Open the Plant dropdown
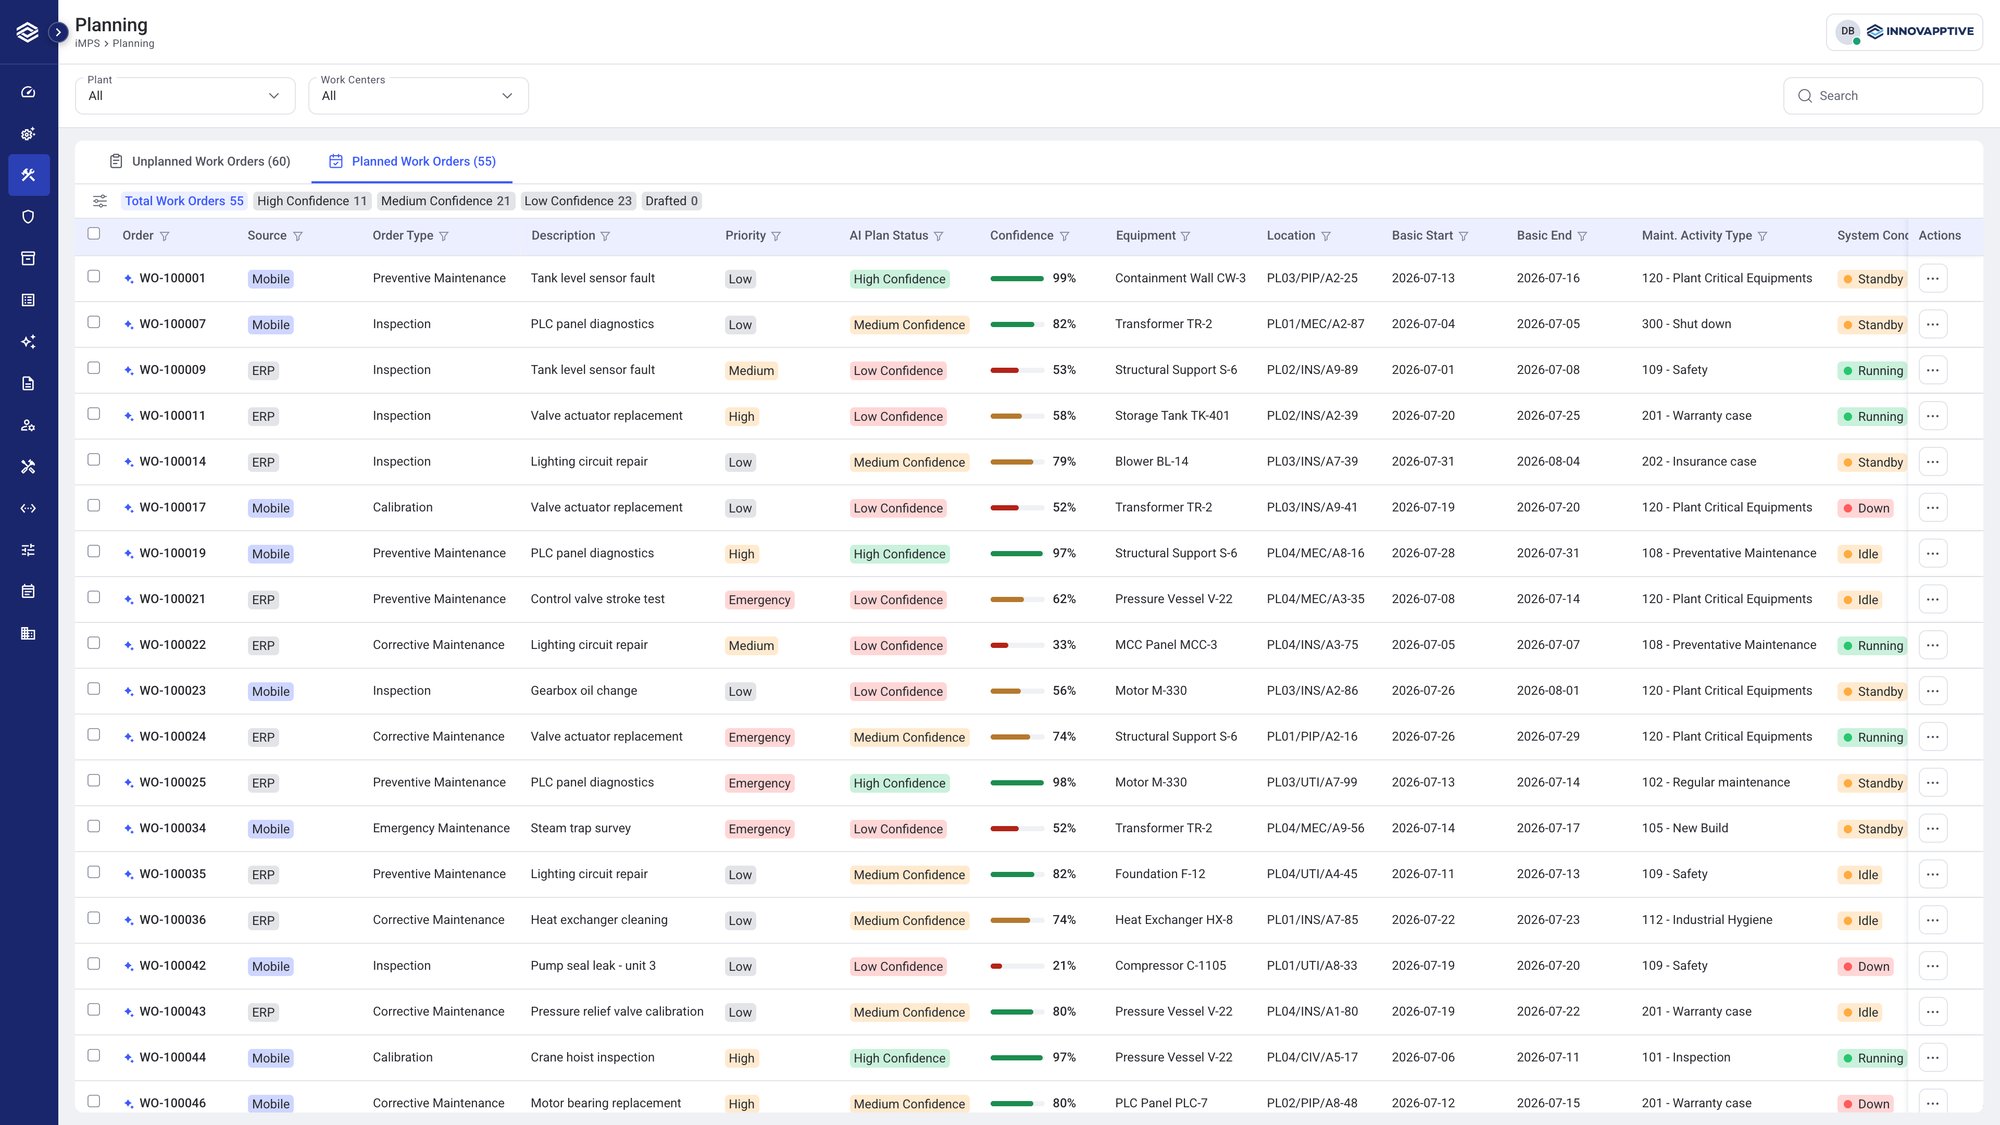2000x1125 pixels. pos(185,96)
